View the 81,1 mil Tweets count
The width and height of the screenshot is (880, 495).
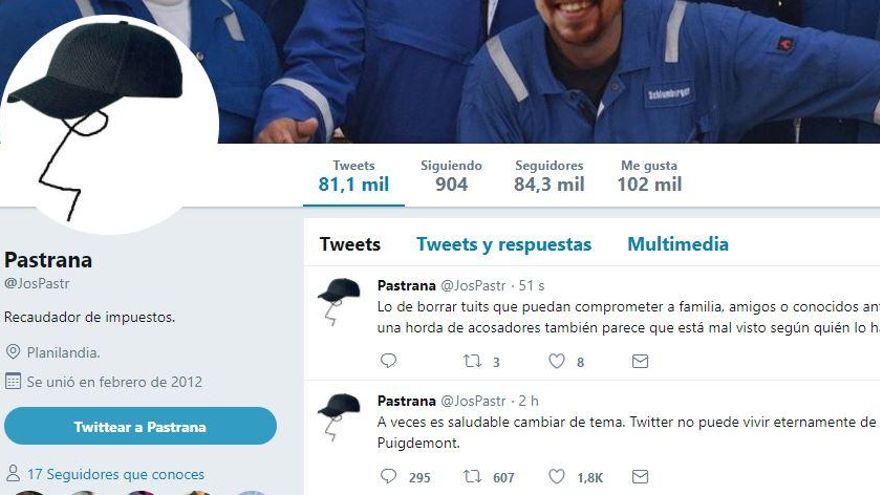pos(354,176)
